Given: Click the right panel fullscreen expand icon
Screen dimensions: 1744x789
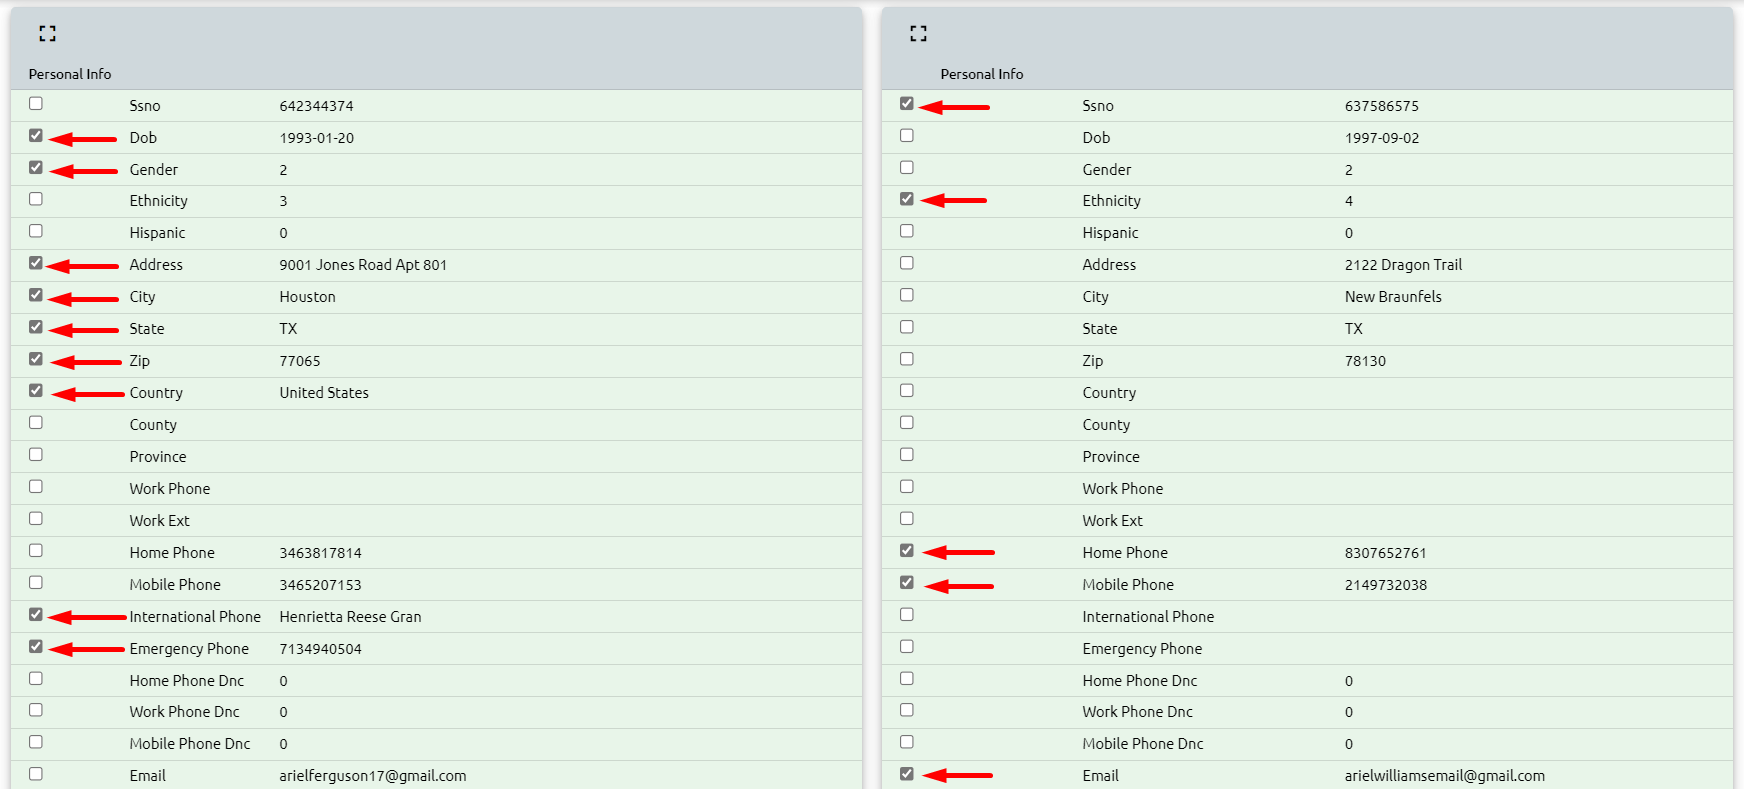Looking at the screenshot, I should coord(918,34).
